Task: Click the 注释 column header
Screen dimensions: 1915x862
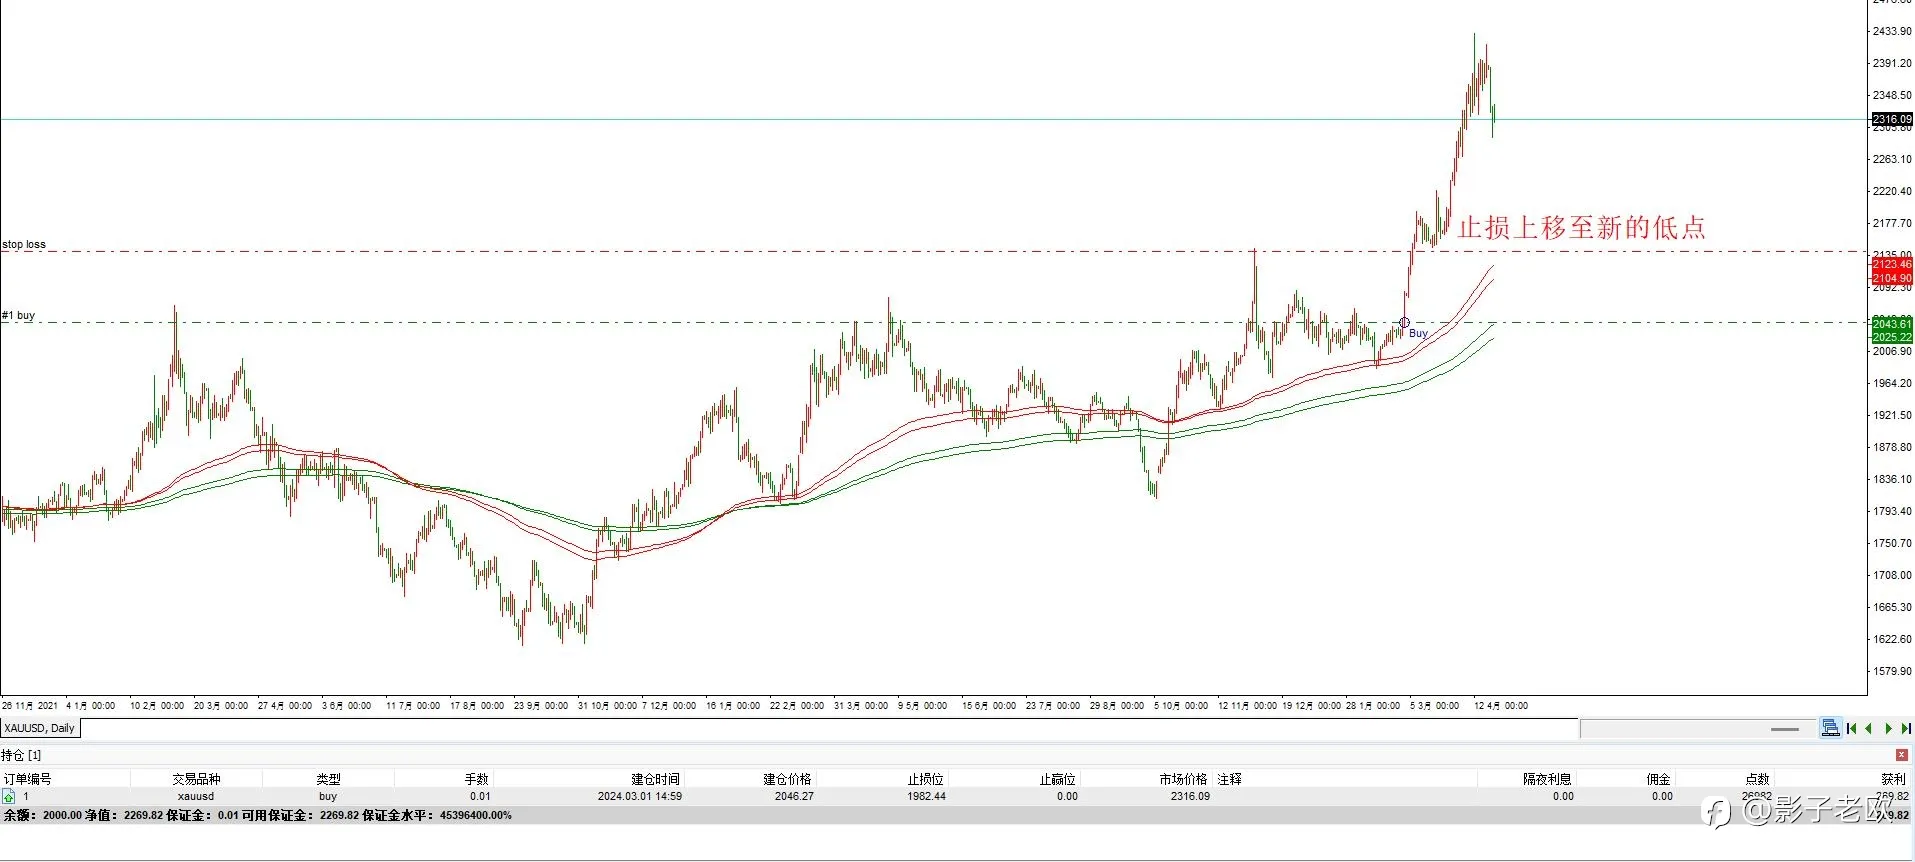Action: (1229, 779)
